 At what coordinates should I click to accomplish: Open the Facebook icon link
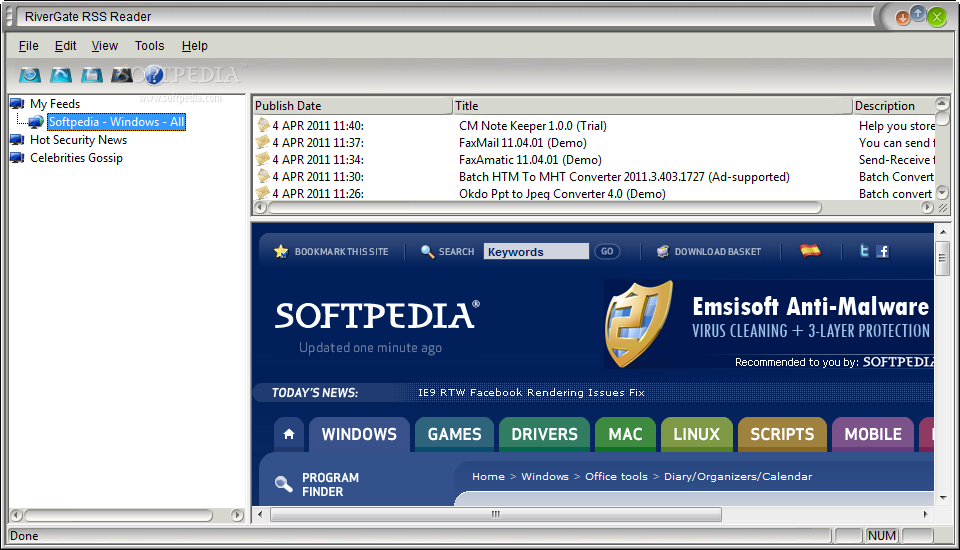(x=883, y=251)
